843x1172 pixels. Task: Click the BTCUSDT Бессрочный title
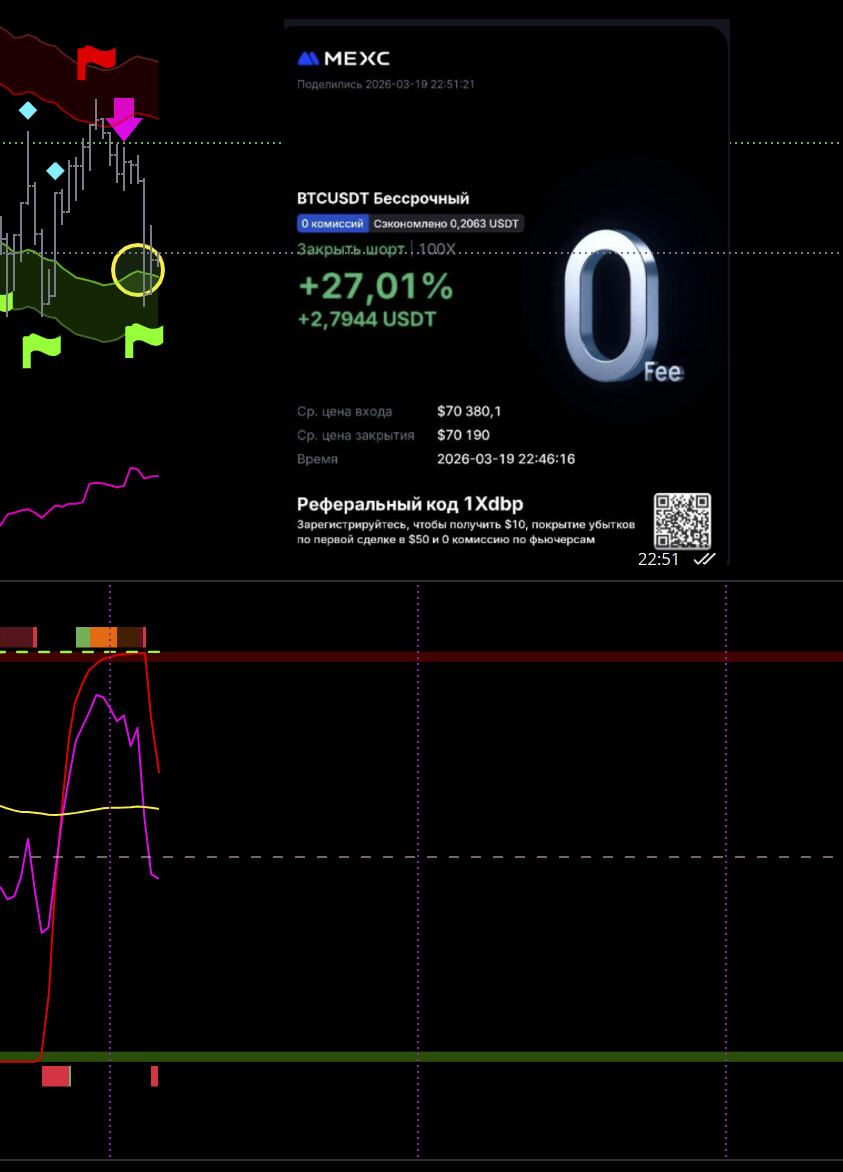click(x=383, y=199)
